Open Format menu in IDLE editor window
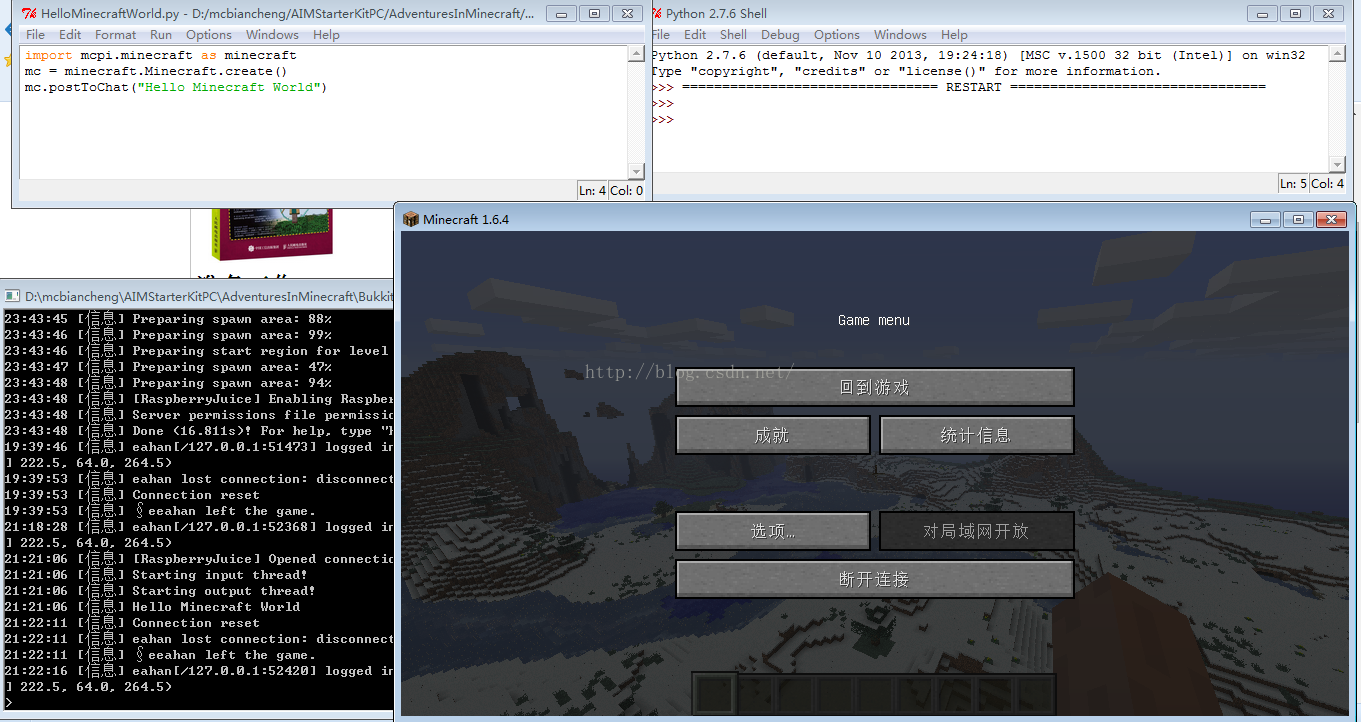Viewport: 1361px width, 722px height. pos(116,34)
